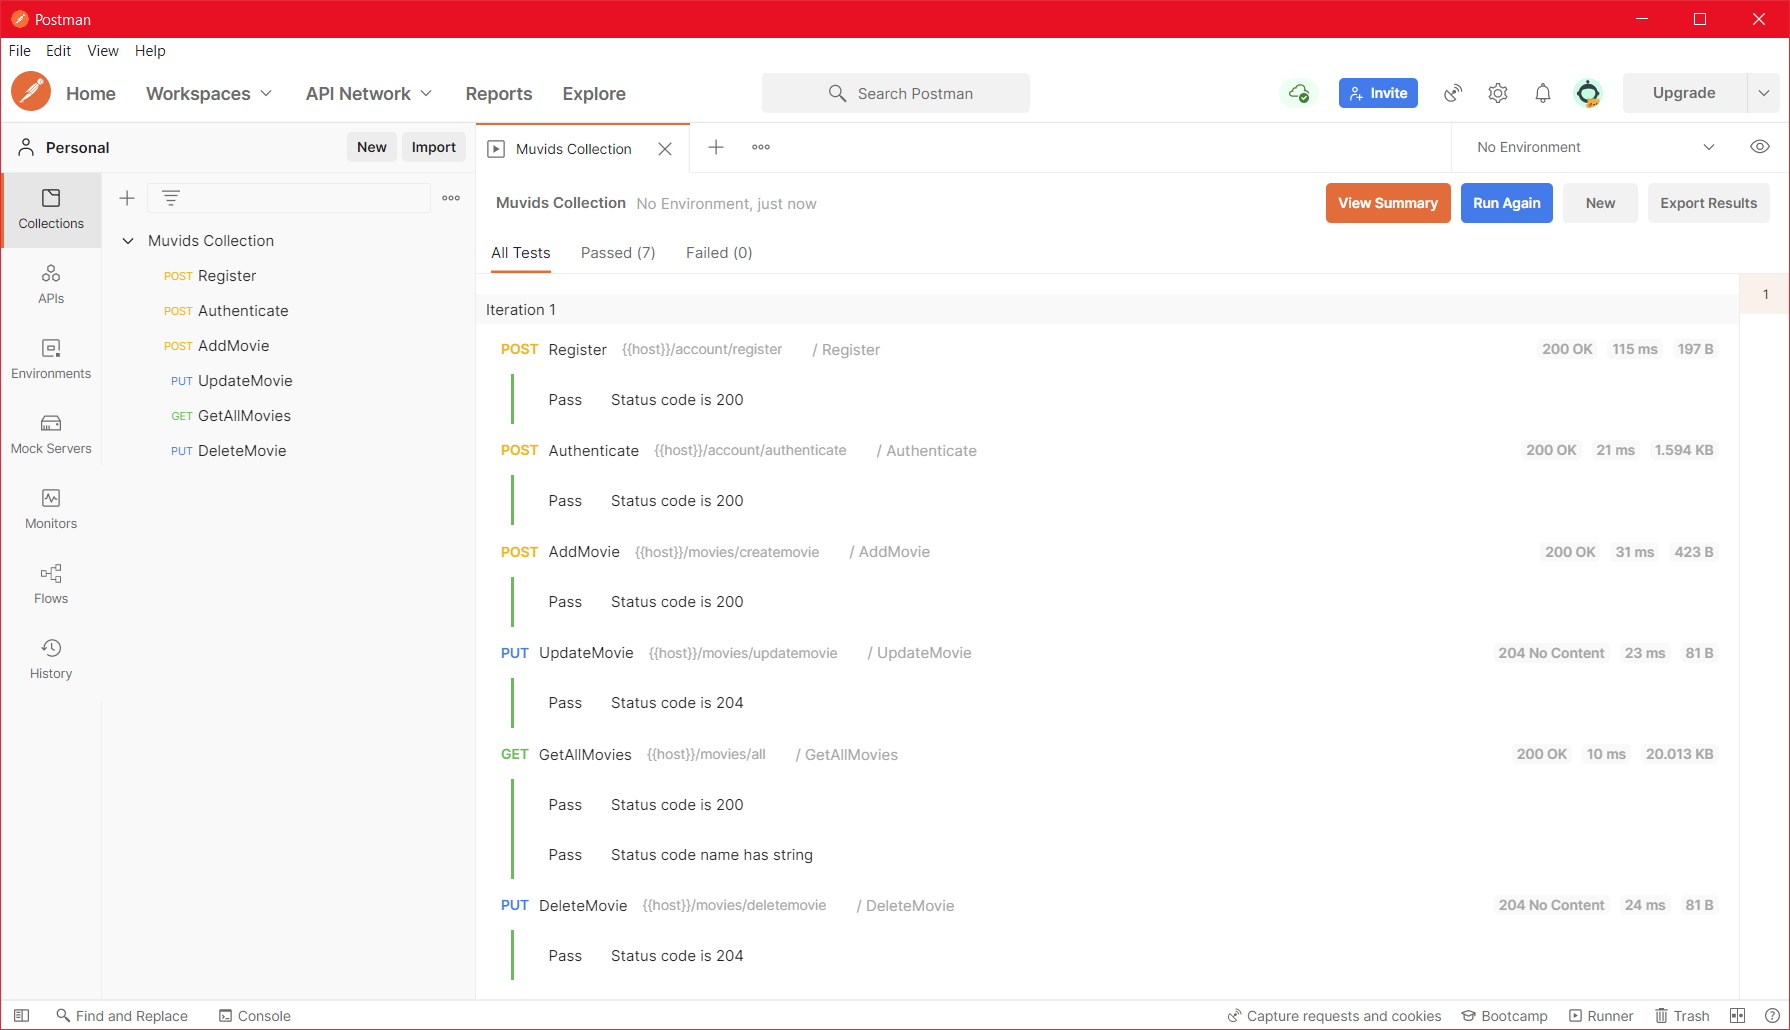This screenshot has height=1030, width=1790.
Task: Open Explore page
Action: [594, 93]
